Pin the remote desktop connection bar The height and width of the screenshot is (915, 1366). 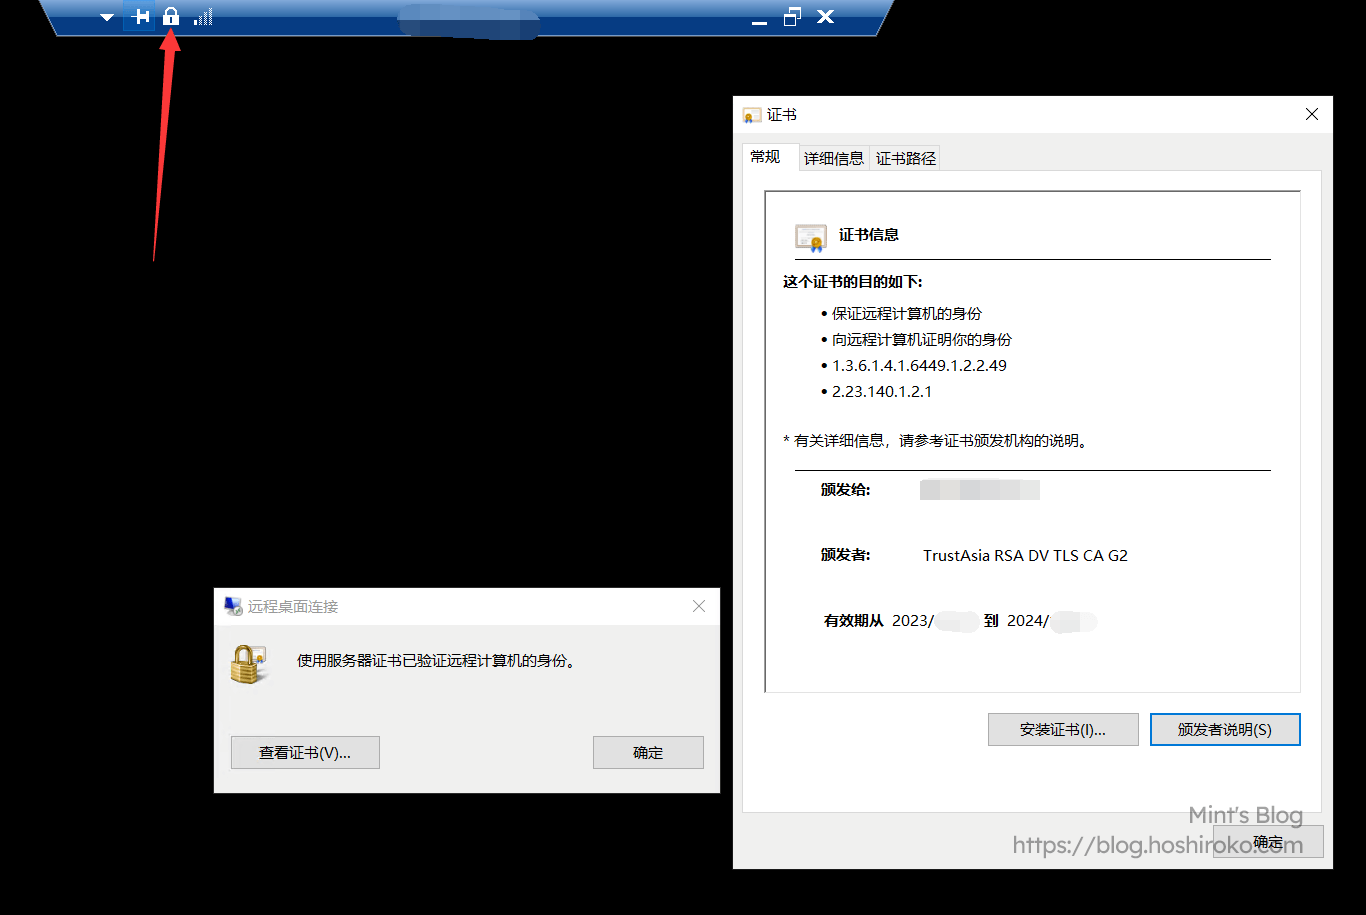tap(140, 16)
